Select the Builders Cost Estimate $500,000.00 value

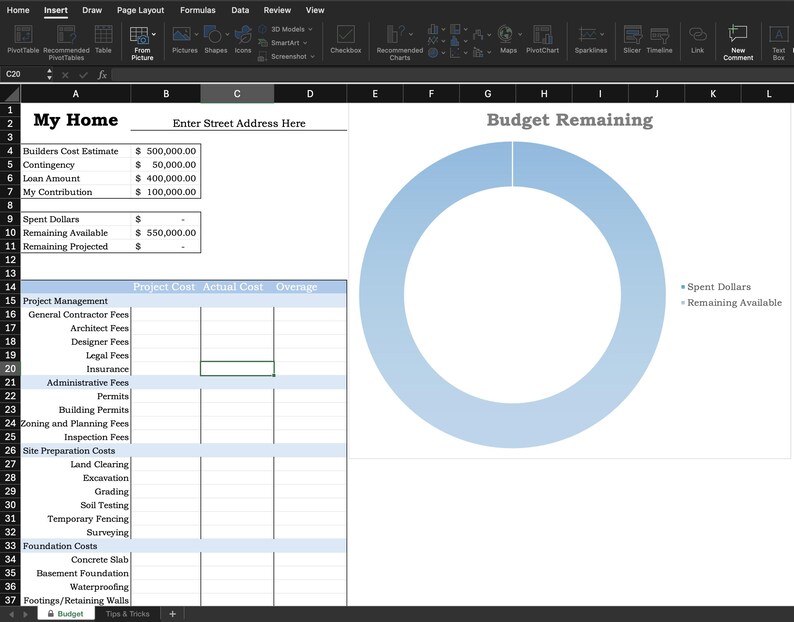[166, 151]
